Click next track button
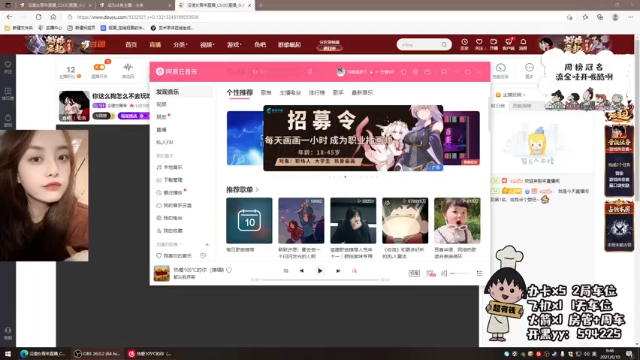640x360 pixels. pos(338,271)
